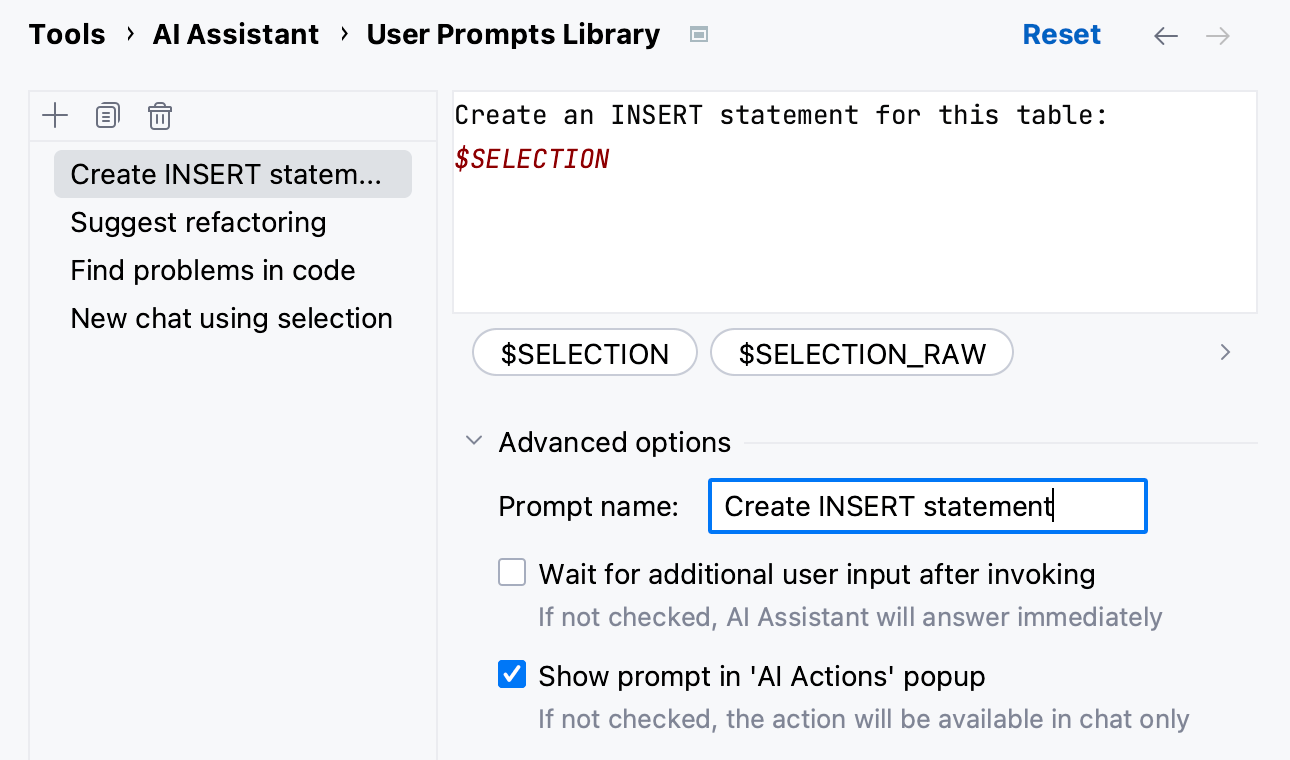Insert the $SELECTION_RAW variable chip

[x=862, y=353]
